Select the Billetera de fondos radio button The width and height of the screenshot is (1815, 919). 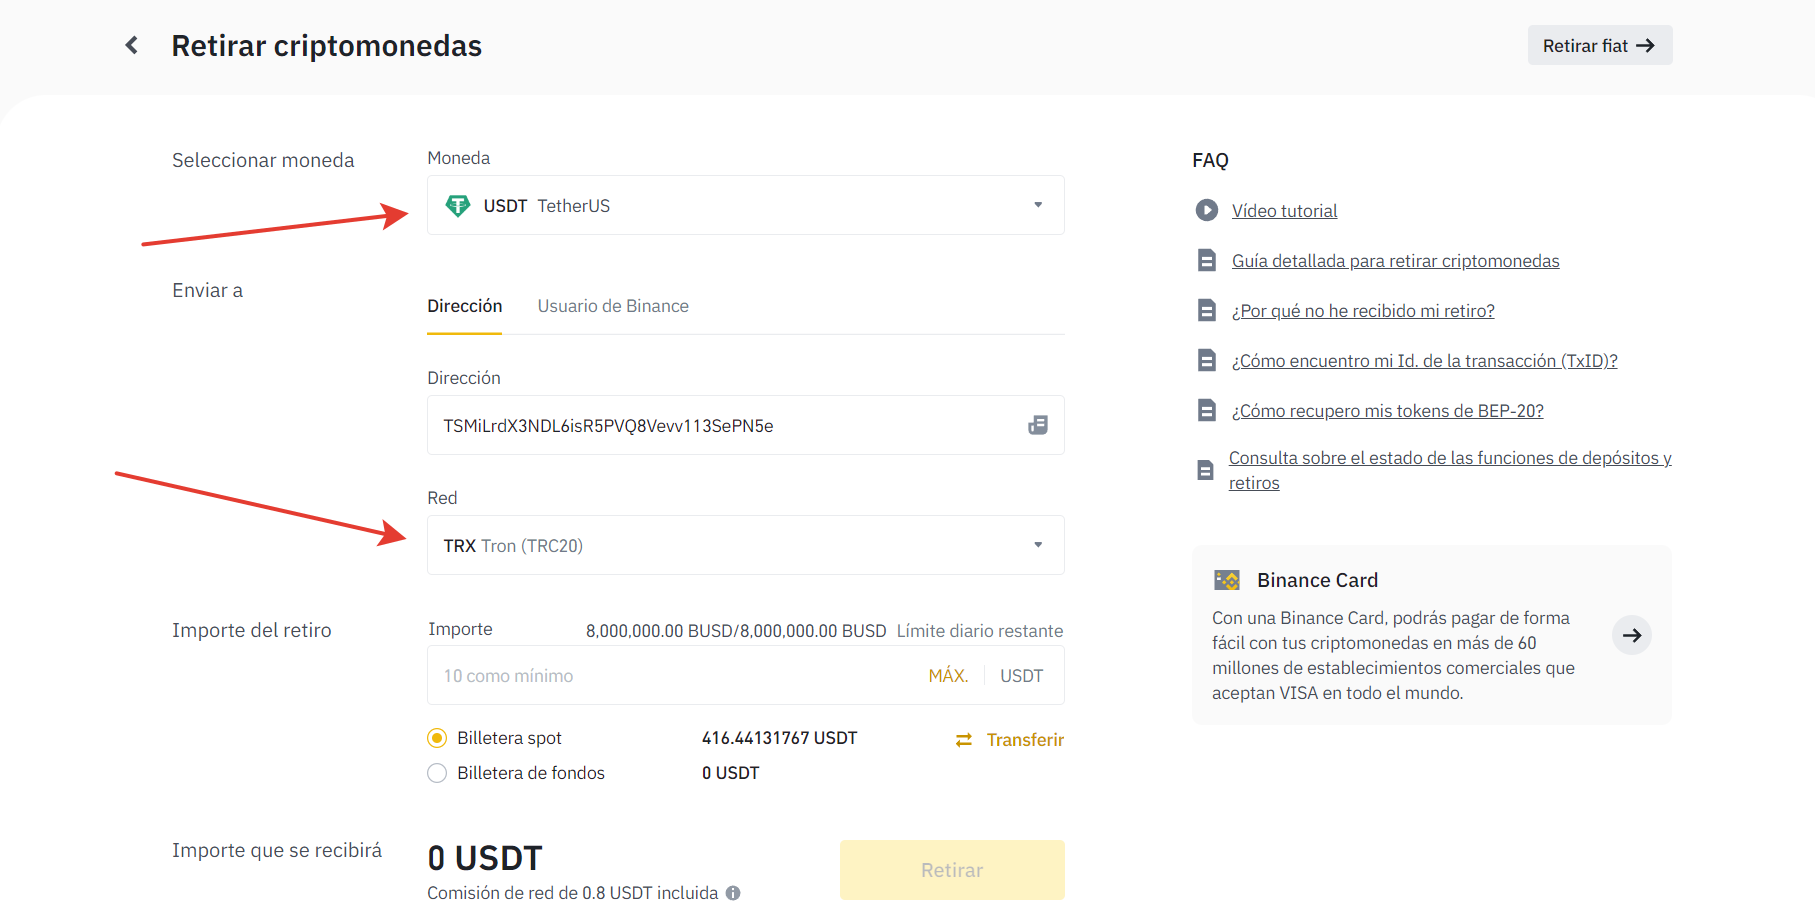click(x=437, y=773)
